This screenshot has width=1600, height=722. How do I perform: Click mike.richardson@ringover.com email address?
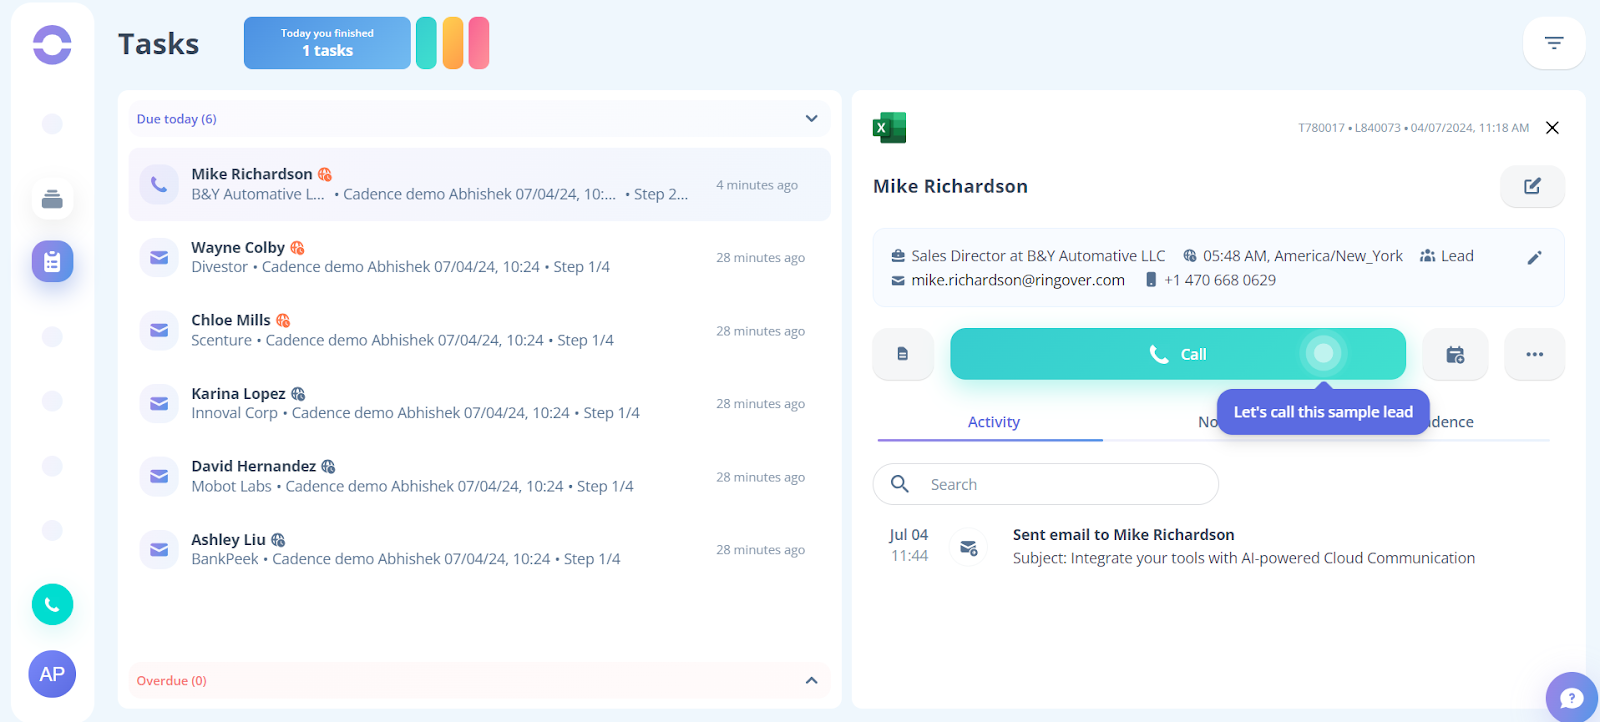(x=1018, y=280)
